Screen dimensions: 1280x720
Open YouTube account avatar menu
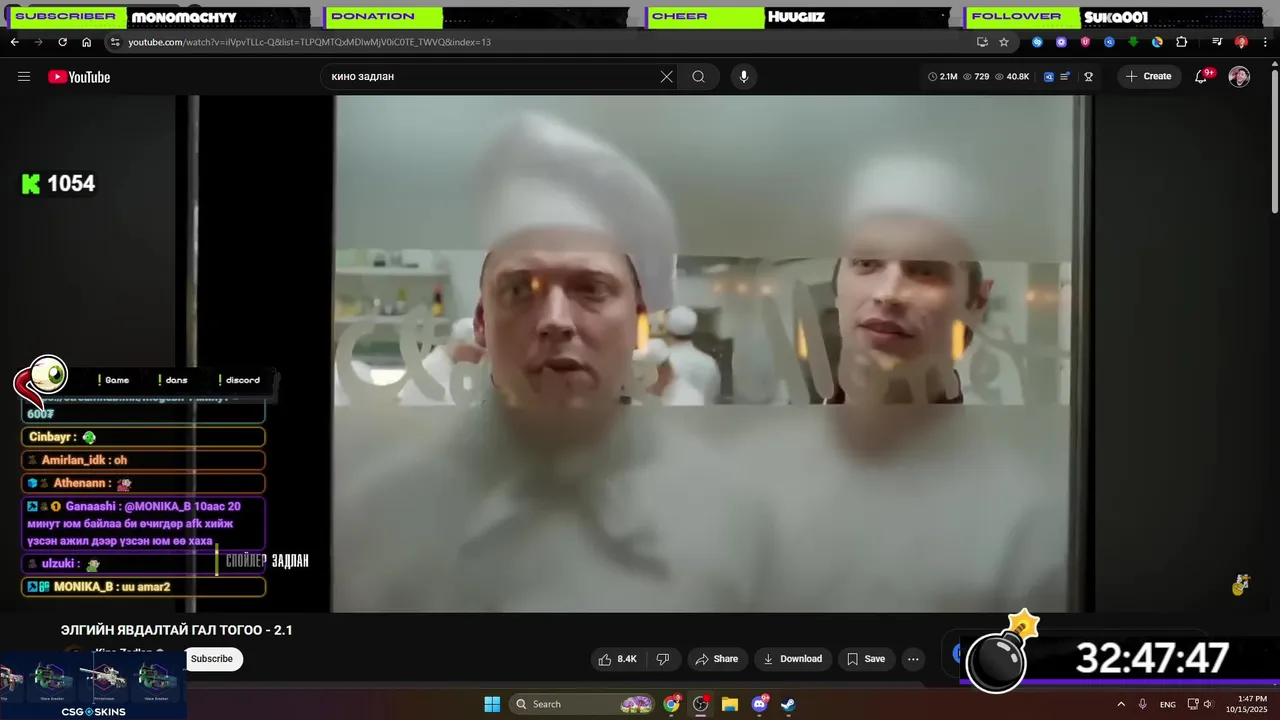pos(1239,77)
